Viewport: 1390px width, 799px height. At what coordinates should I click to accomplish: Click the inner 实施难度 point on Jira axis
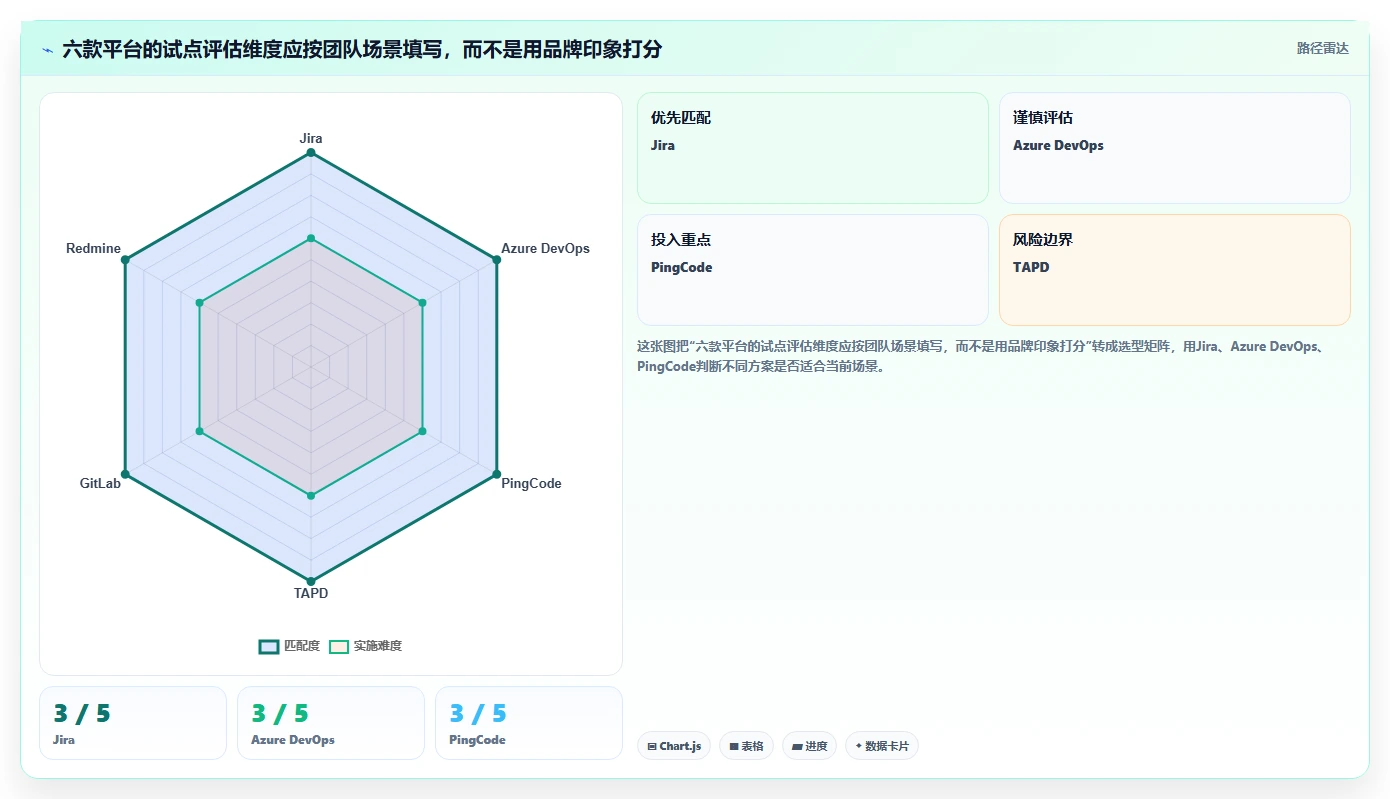pyautogui.click(x=311, y=238)
